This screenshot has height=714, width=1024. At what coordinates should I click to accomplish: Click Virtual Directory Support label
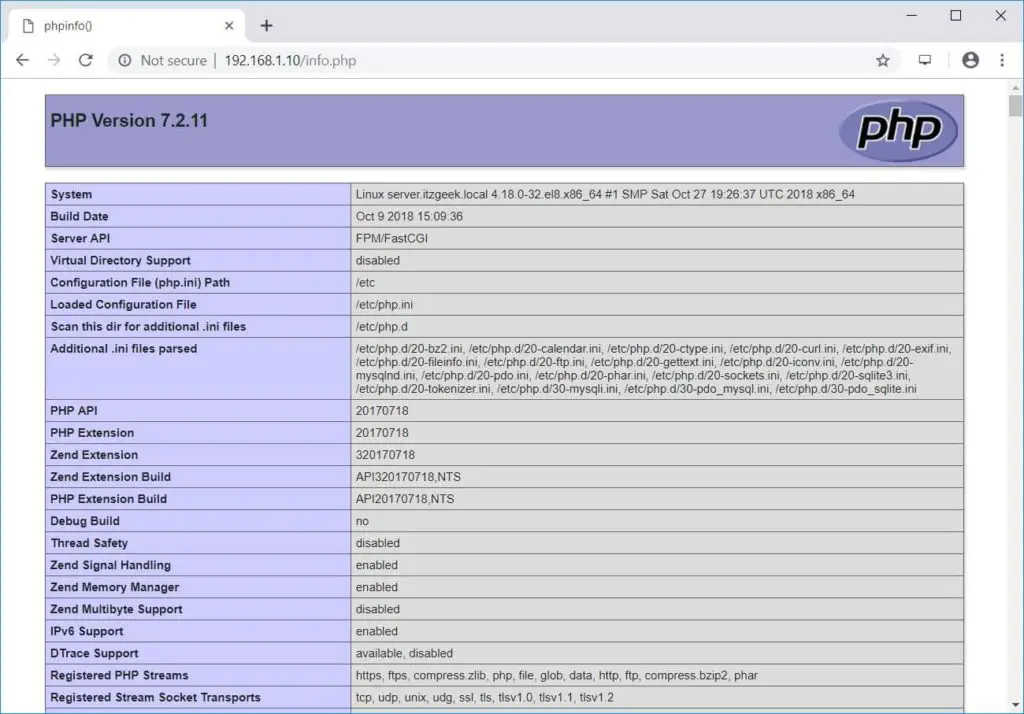coord(120,260)
